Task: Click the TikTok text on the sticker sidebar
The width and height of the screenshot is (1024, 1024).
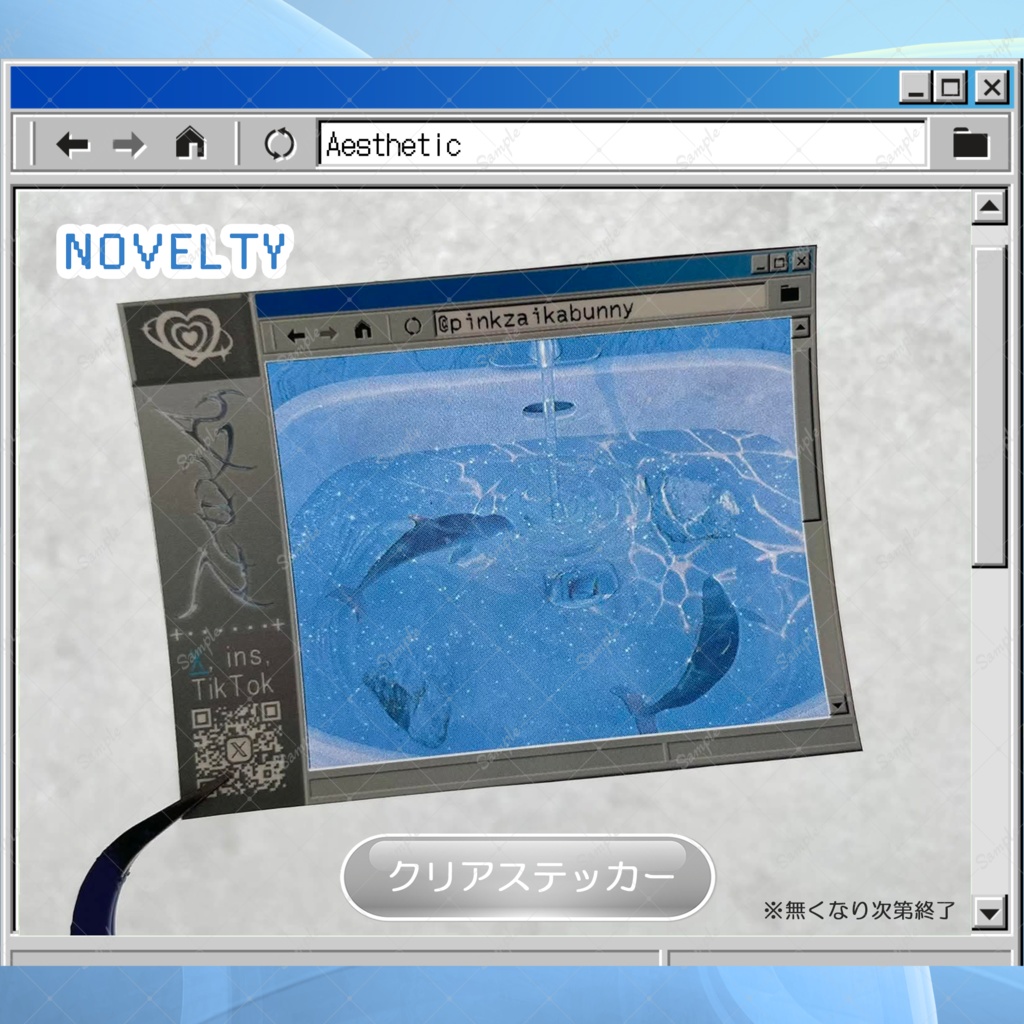Action: tap(234, 684)
